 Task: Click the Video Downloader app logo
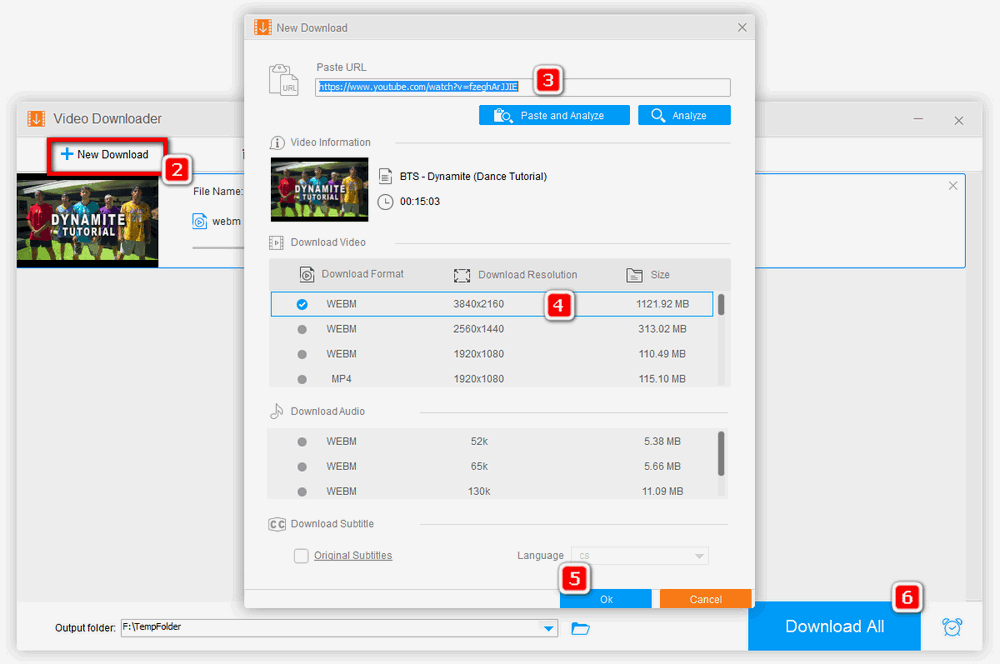[x=36, y=119]
